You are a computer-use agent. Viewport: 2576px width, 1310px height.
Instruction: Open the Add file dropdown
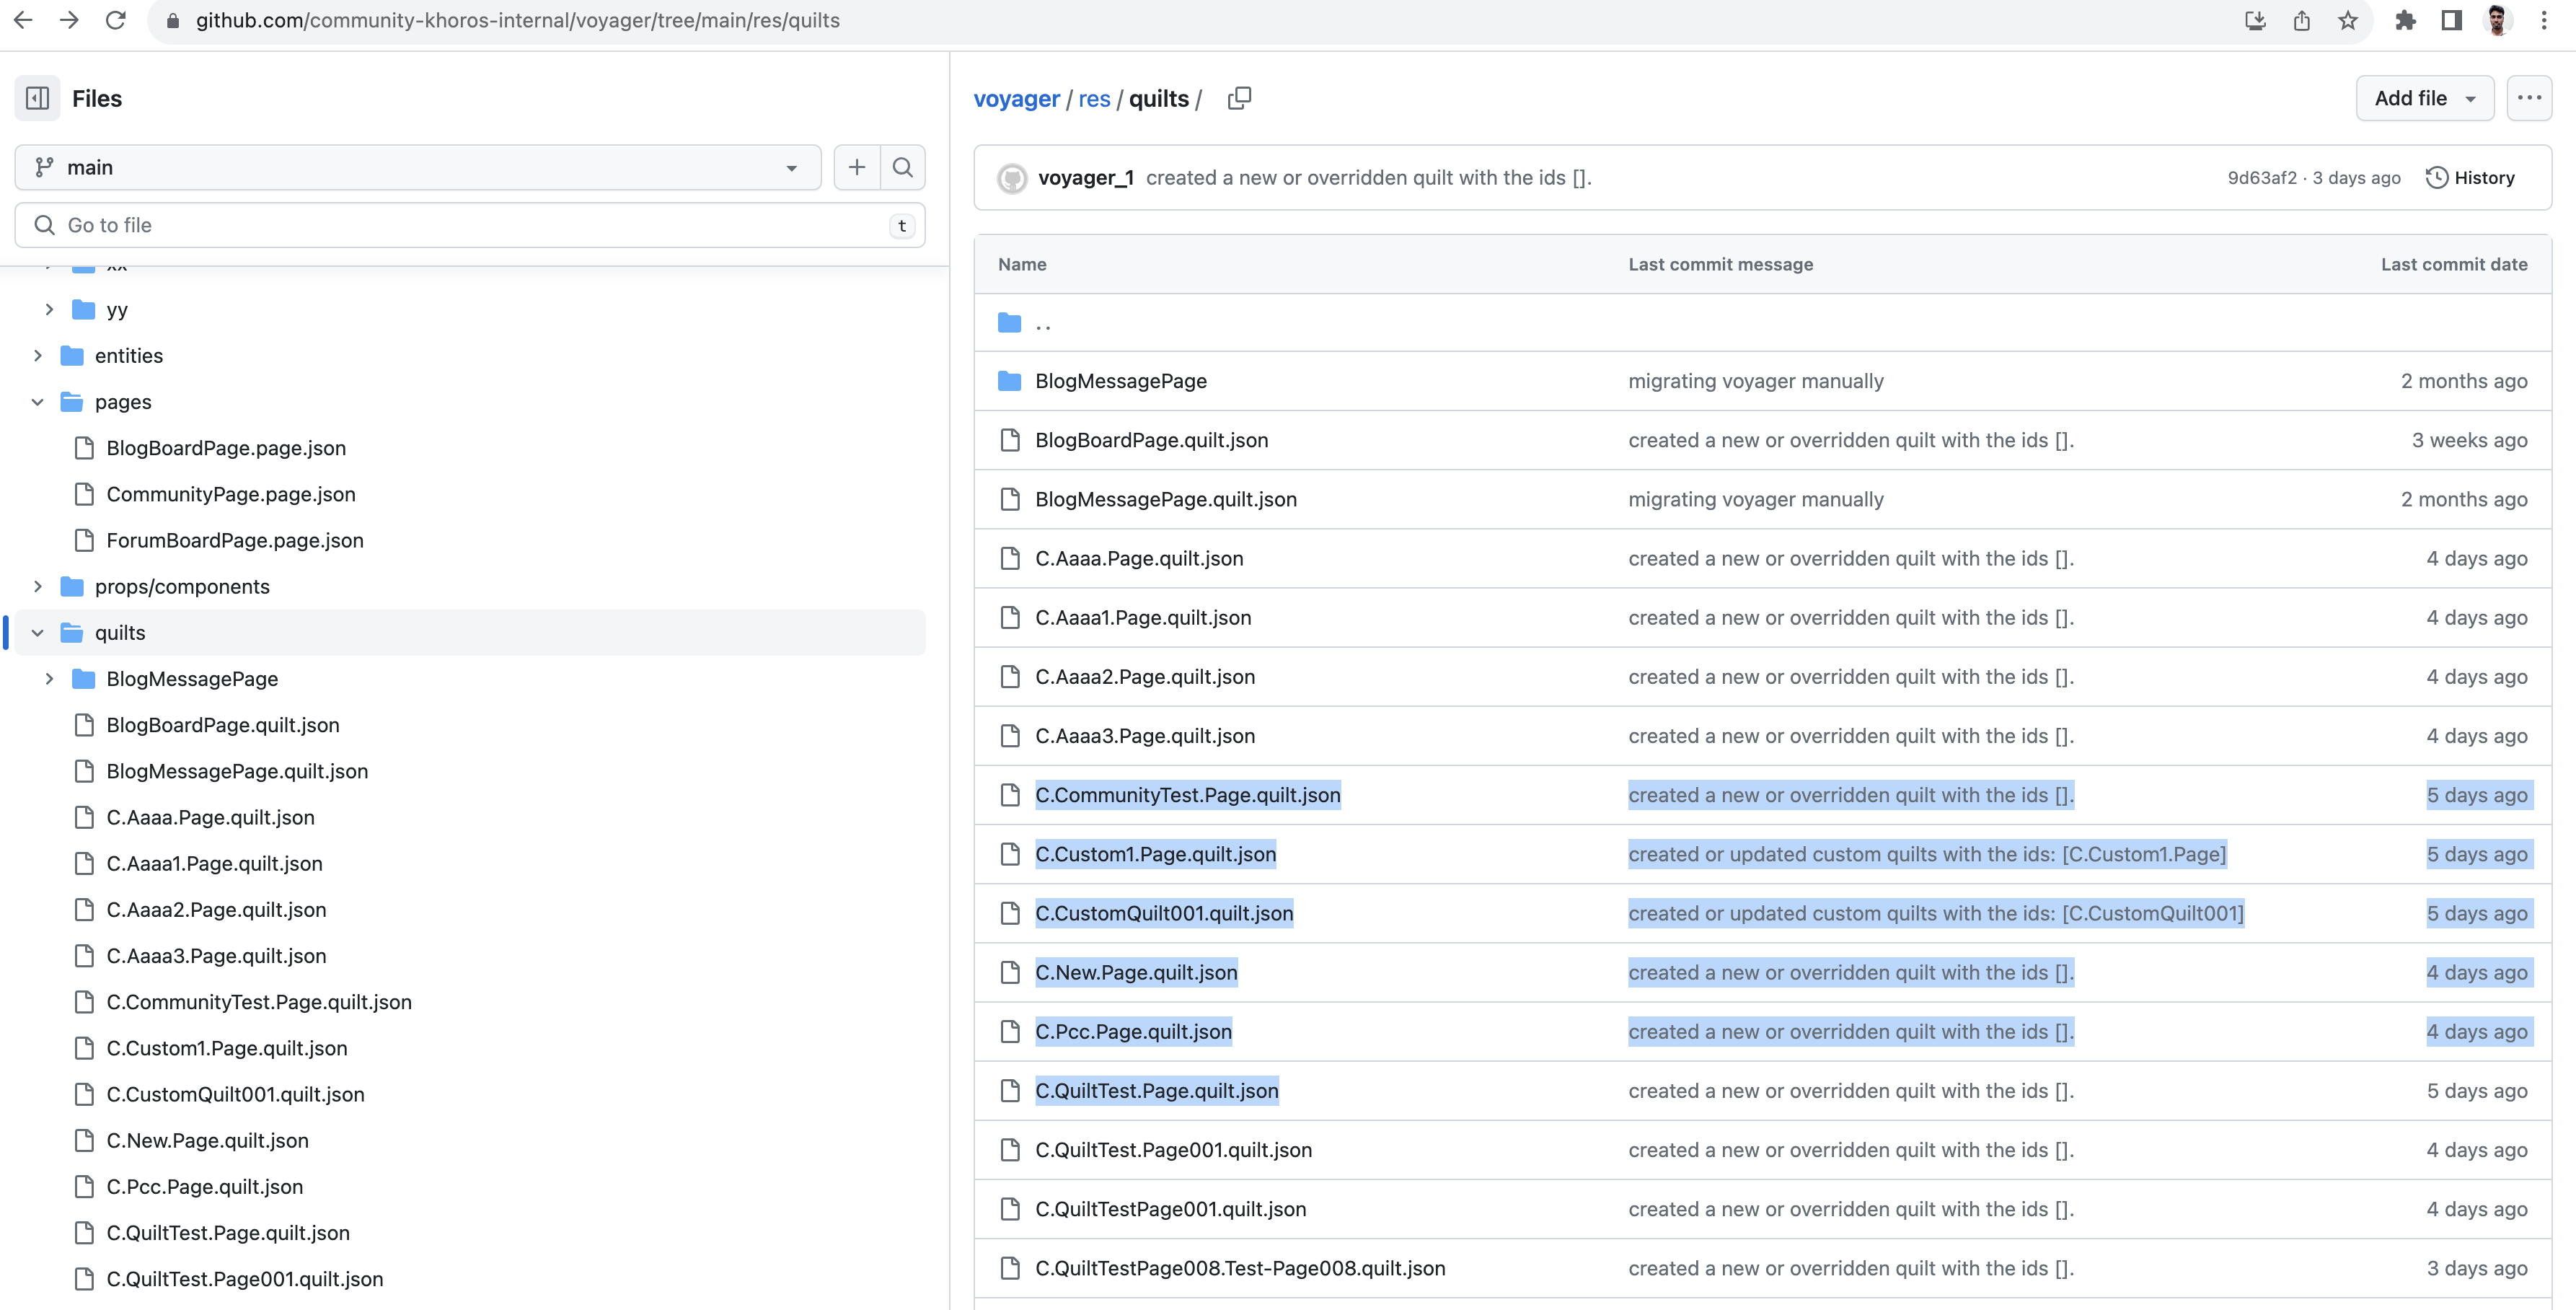(2425, 98)
